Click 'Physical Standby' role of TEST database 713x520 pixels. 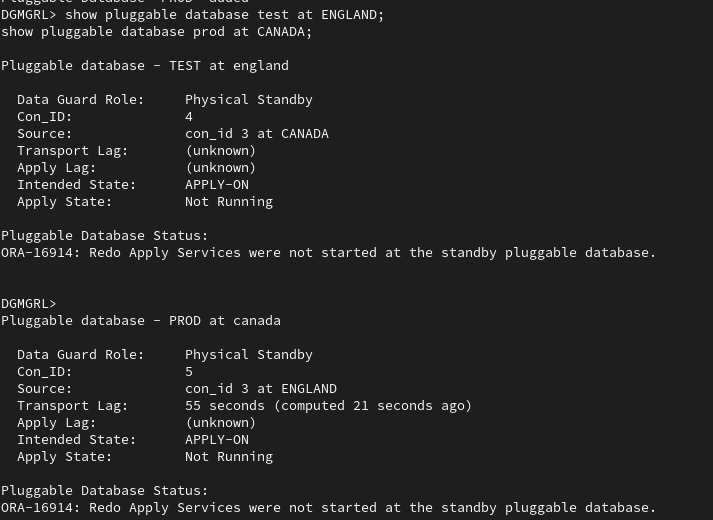[x=248, y=99]
